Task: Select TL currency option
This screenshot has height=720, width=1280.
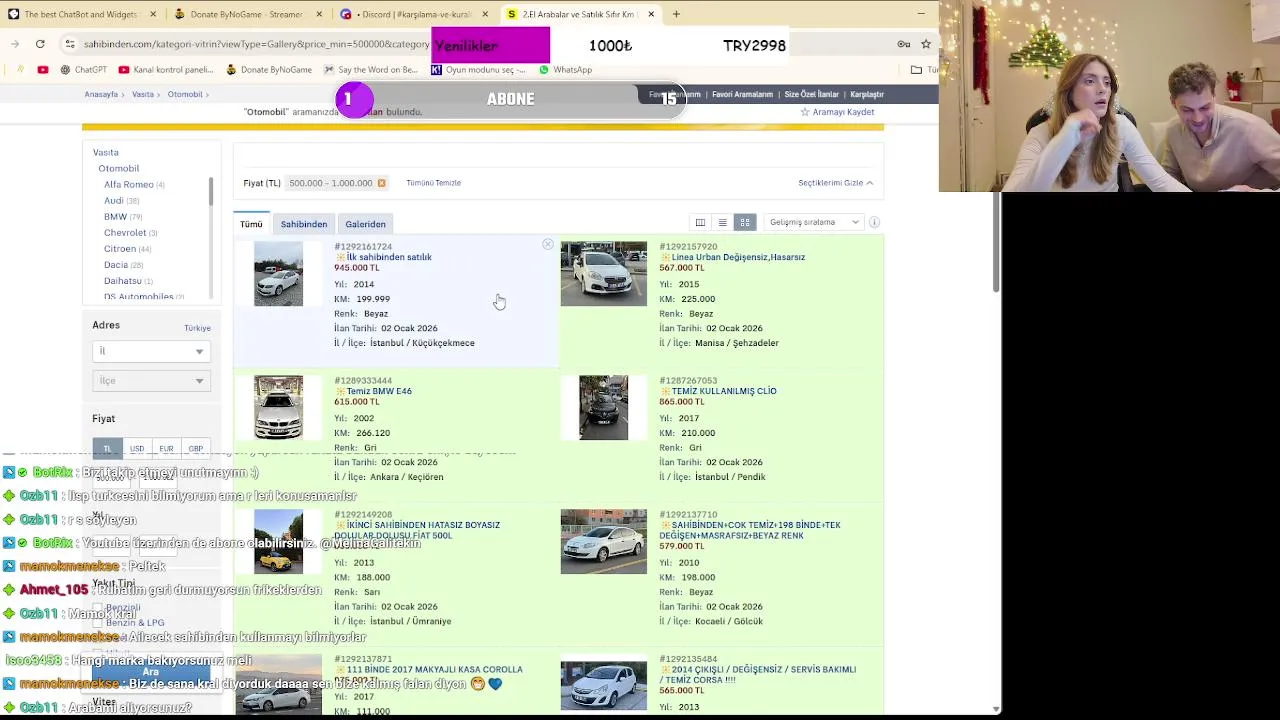Action: click(107, 448)
